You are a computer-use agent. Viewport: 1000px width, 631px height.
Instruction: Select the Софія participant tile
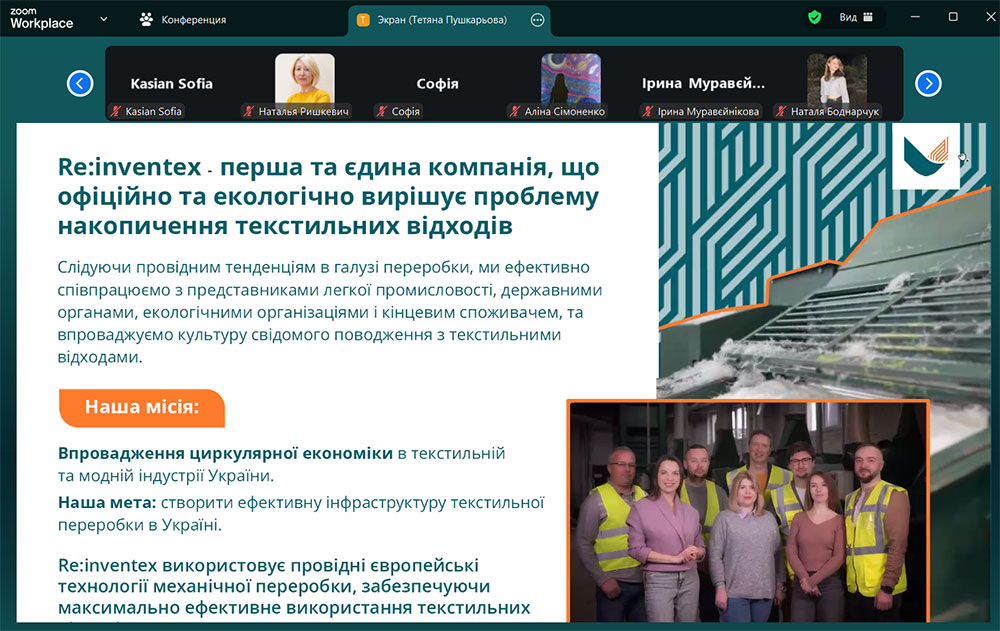(x=437, y=83)
